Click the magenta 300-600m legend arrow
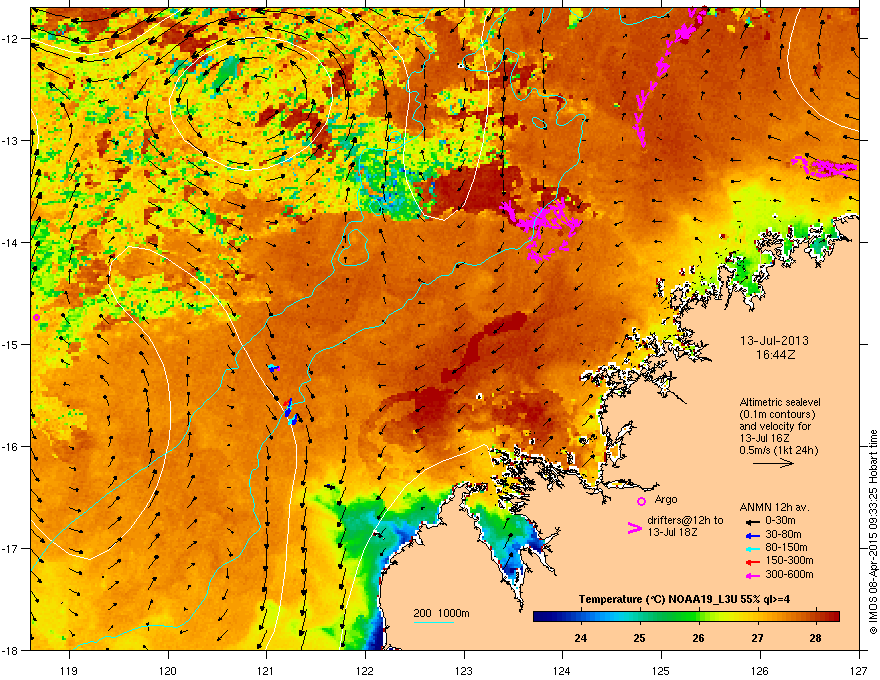The image size is (880, 680). 751,575
